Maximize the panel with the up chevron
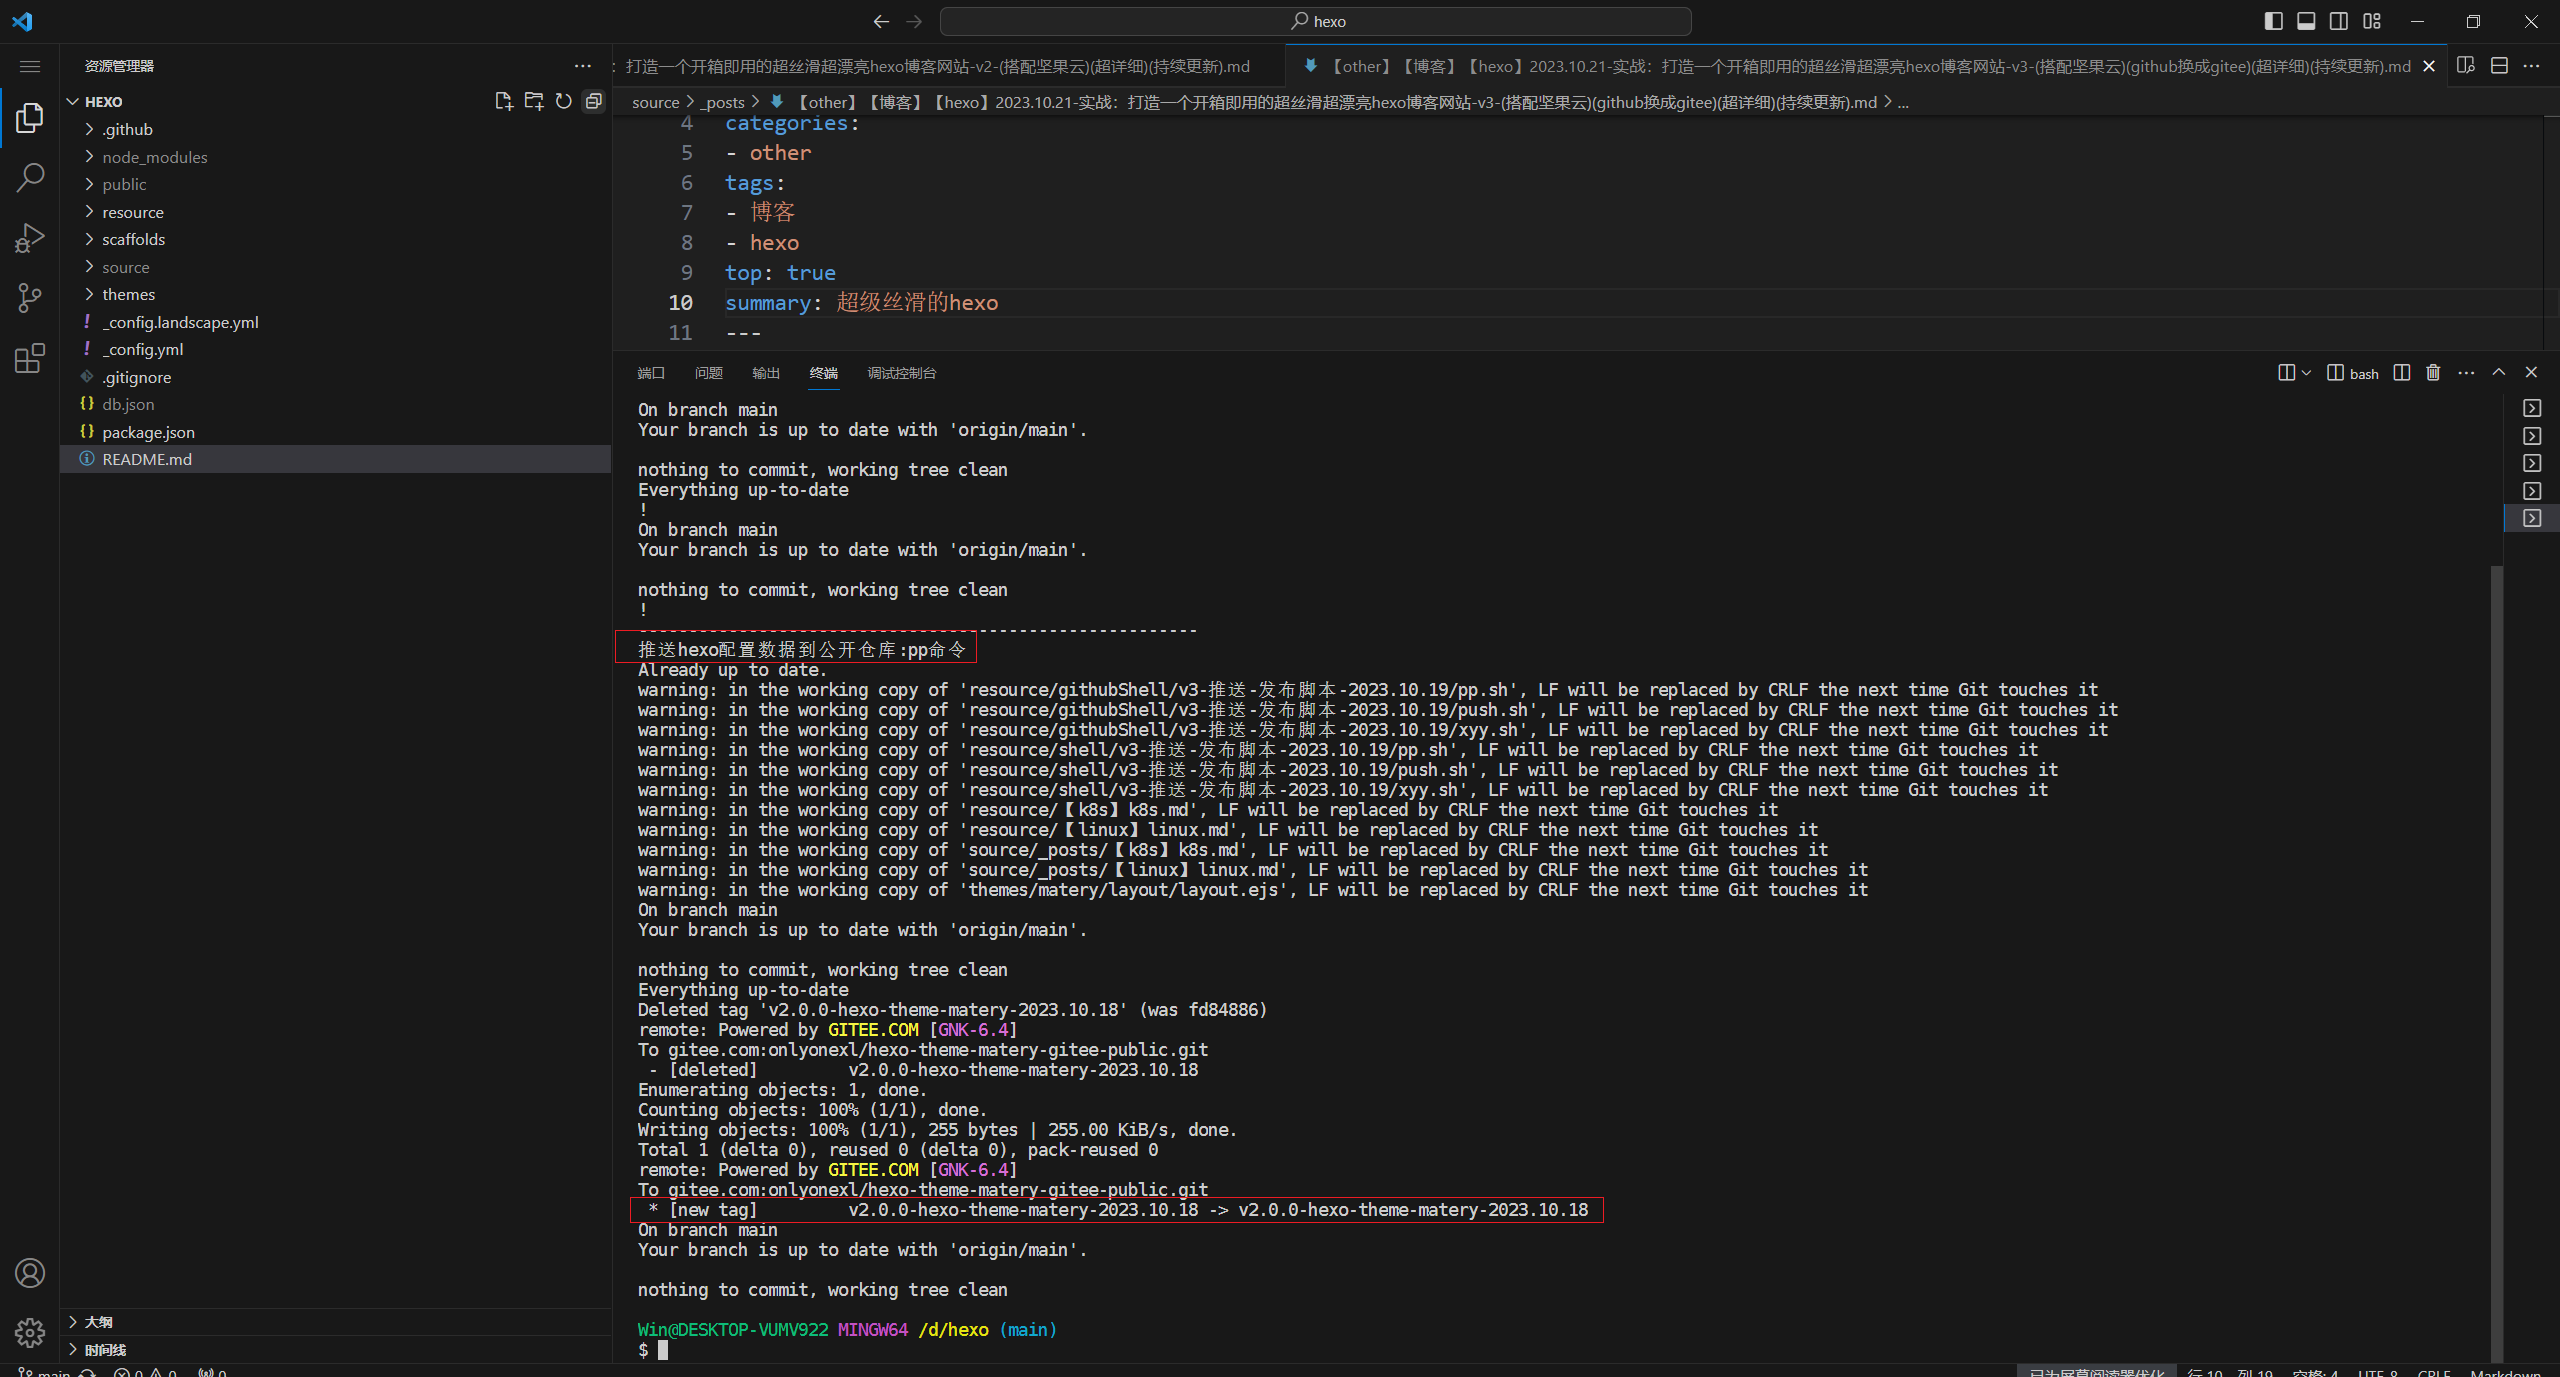The width and height of the screenshot is (2560, 1377). click(2499, 372)
